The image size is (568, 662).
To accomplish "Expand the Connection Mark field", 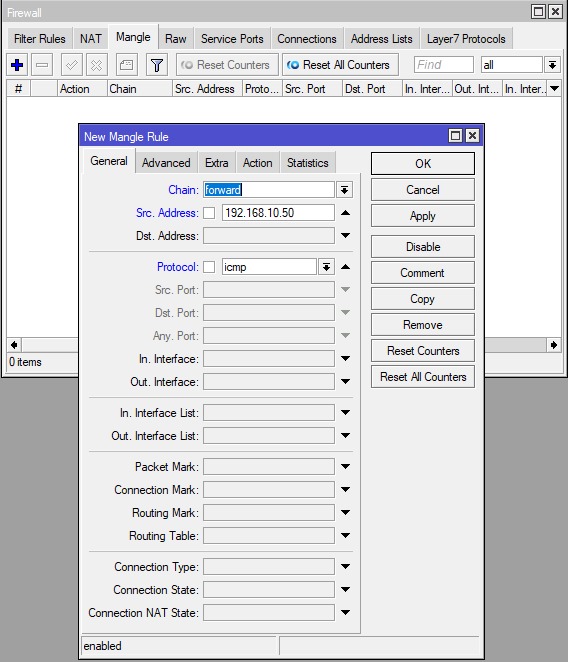I will coord(345,489).
